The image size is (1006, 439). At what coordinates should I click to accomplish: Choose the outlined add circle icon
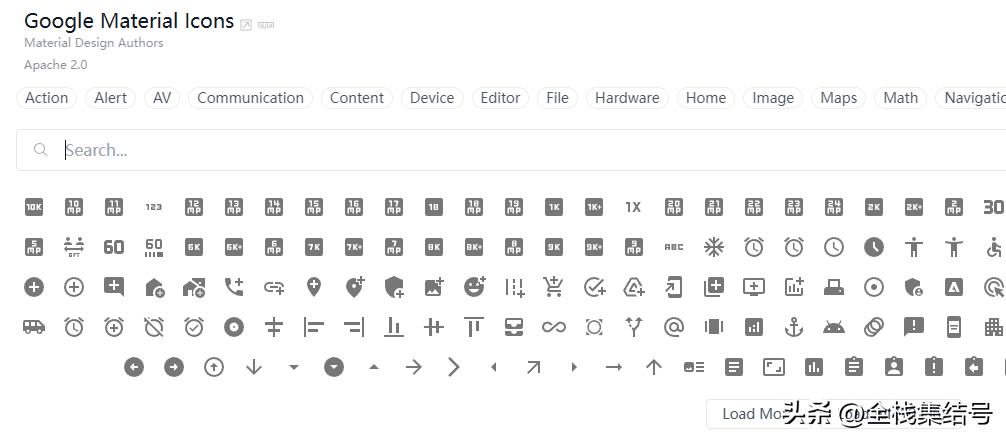(x=74, y=287)
